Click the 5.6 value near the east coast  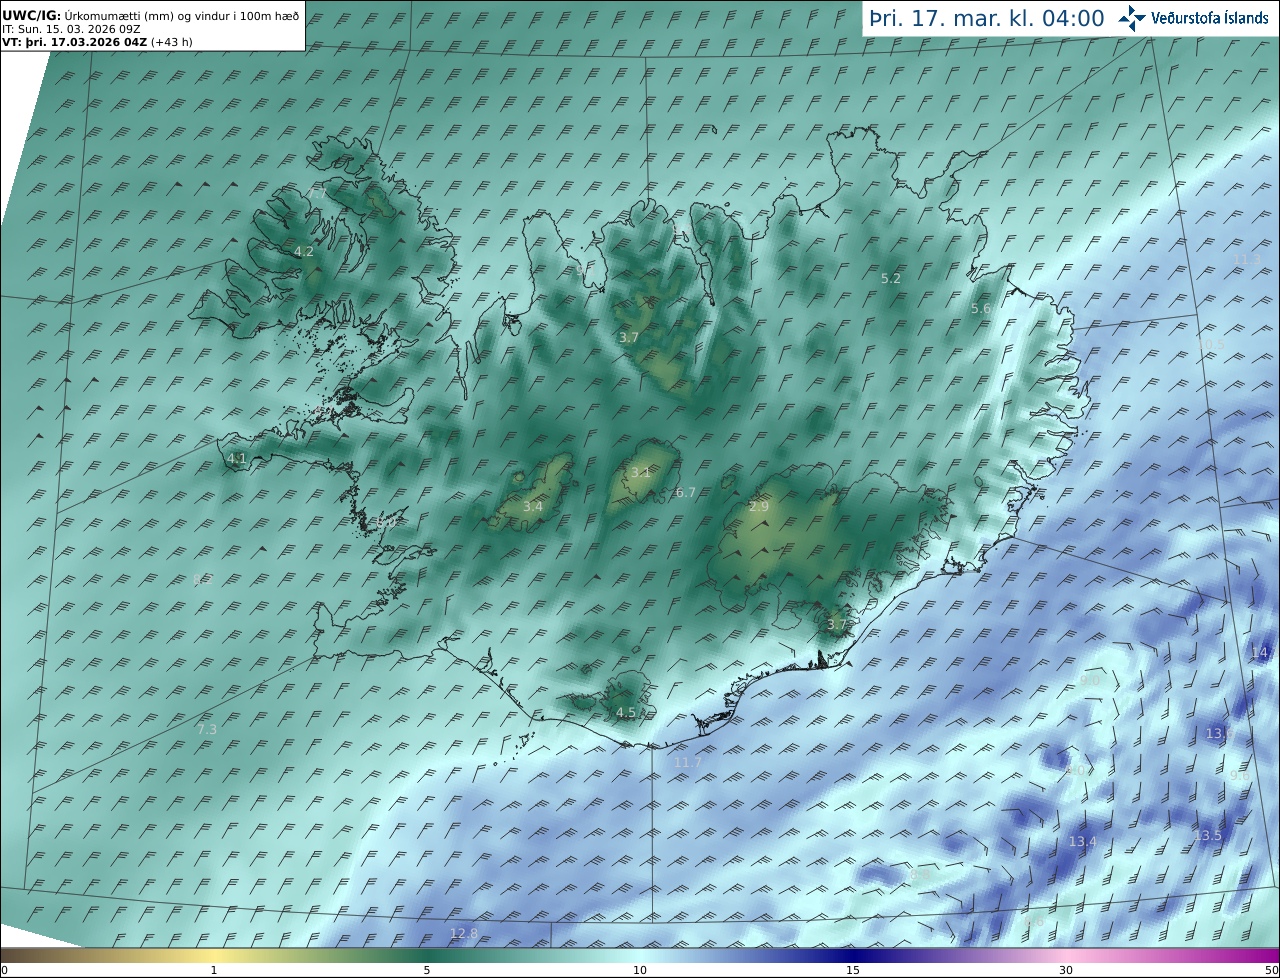[x=981, y=309]
